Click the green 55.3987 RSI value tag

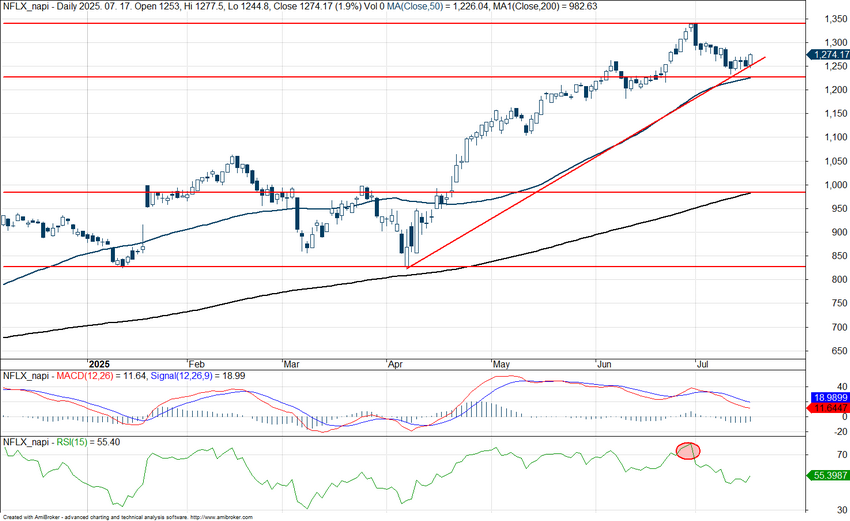coord(829,475)
